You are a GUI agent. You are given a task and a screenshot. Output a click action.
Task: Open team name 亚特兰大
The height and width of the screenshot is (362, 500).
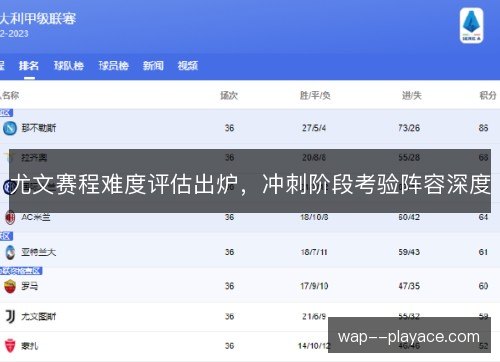[38, 252]
